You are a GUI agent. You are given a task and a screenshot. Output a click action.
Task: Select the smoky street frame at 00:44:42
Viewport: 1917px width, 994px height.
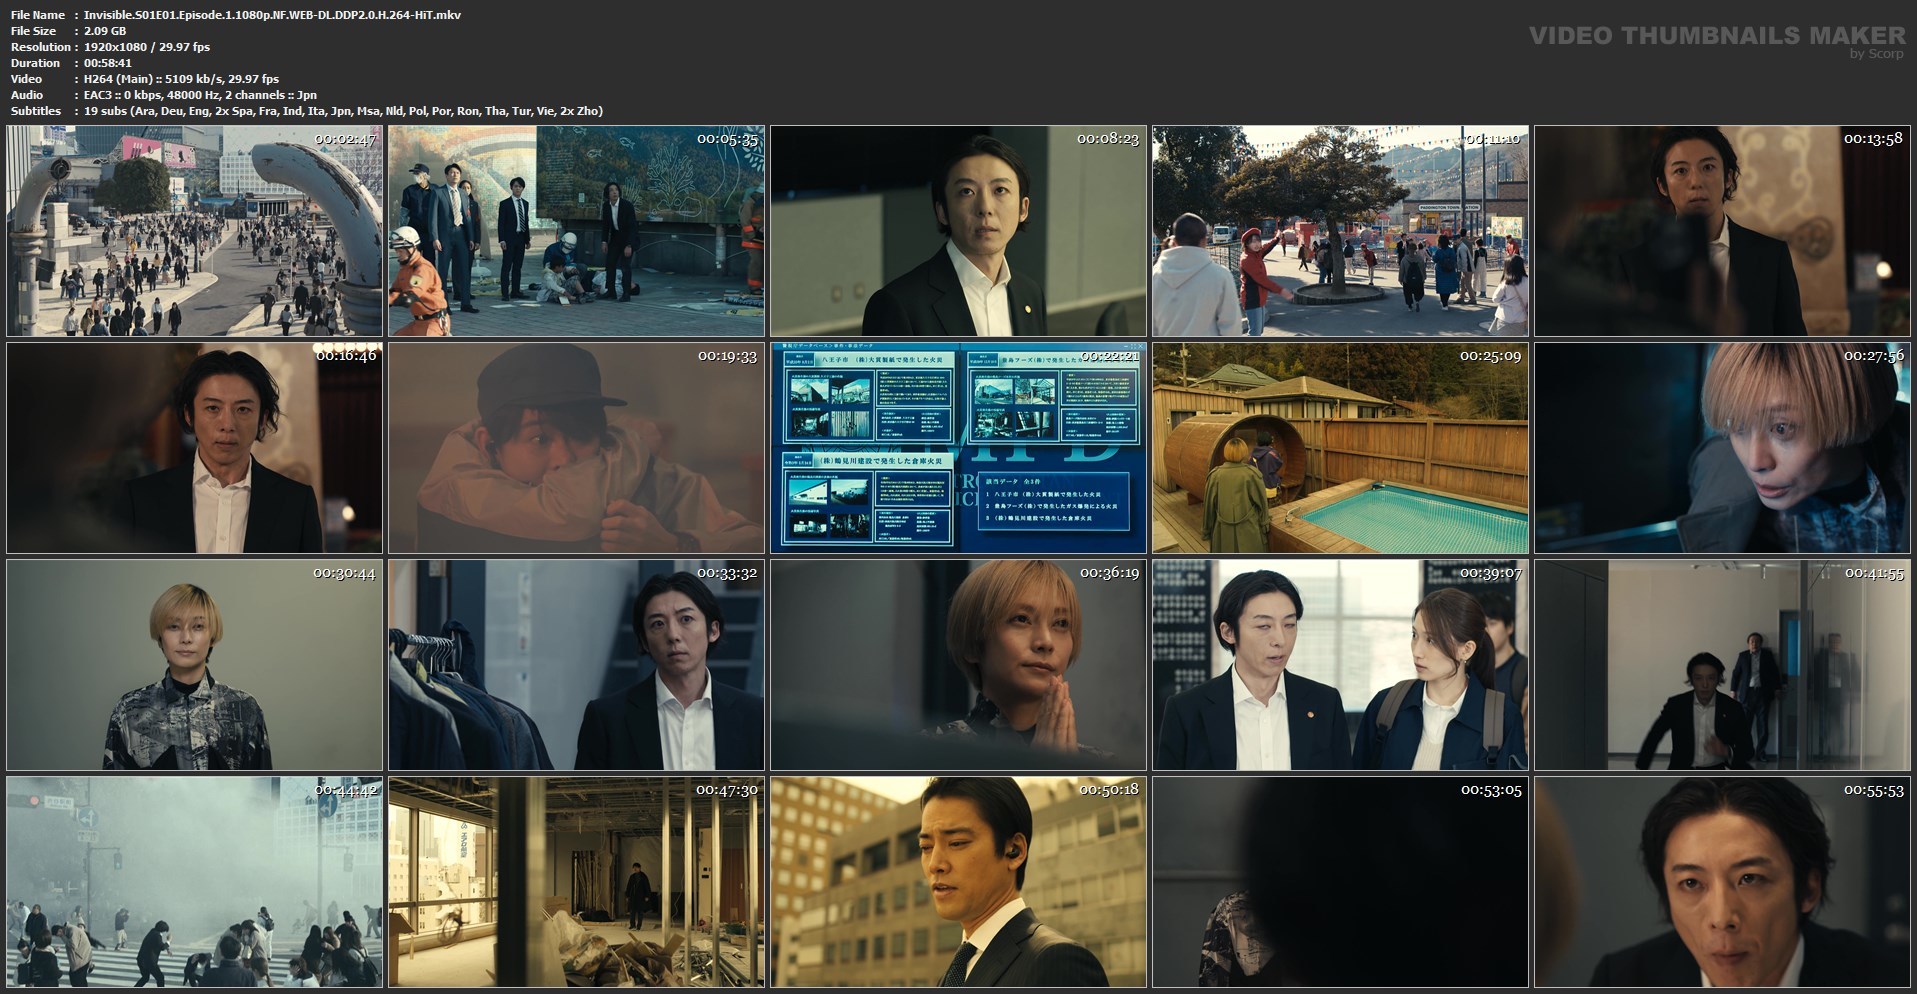(194, 882)
